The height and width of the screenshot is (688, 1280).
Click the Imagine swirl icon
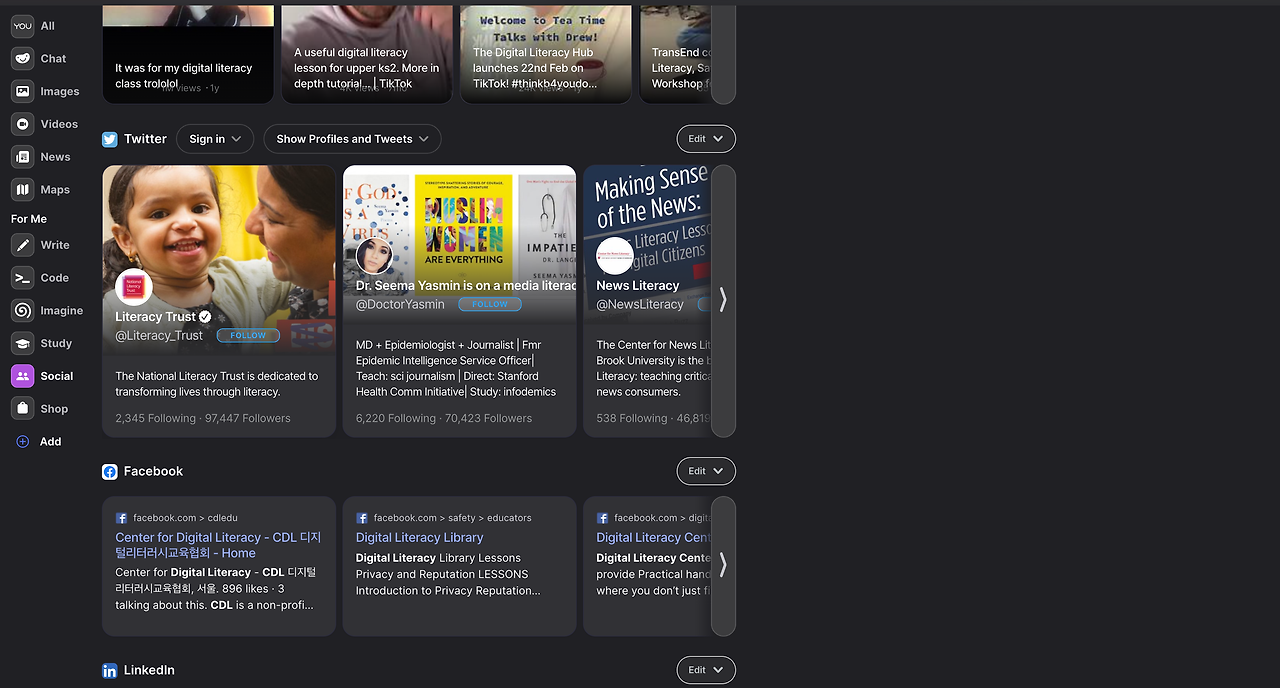22,311
